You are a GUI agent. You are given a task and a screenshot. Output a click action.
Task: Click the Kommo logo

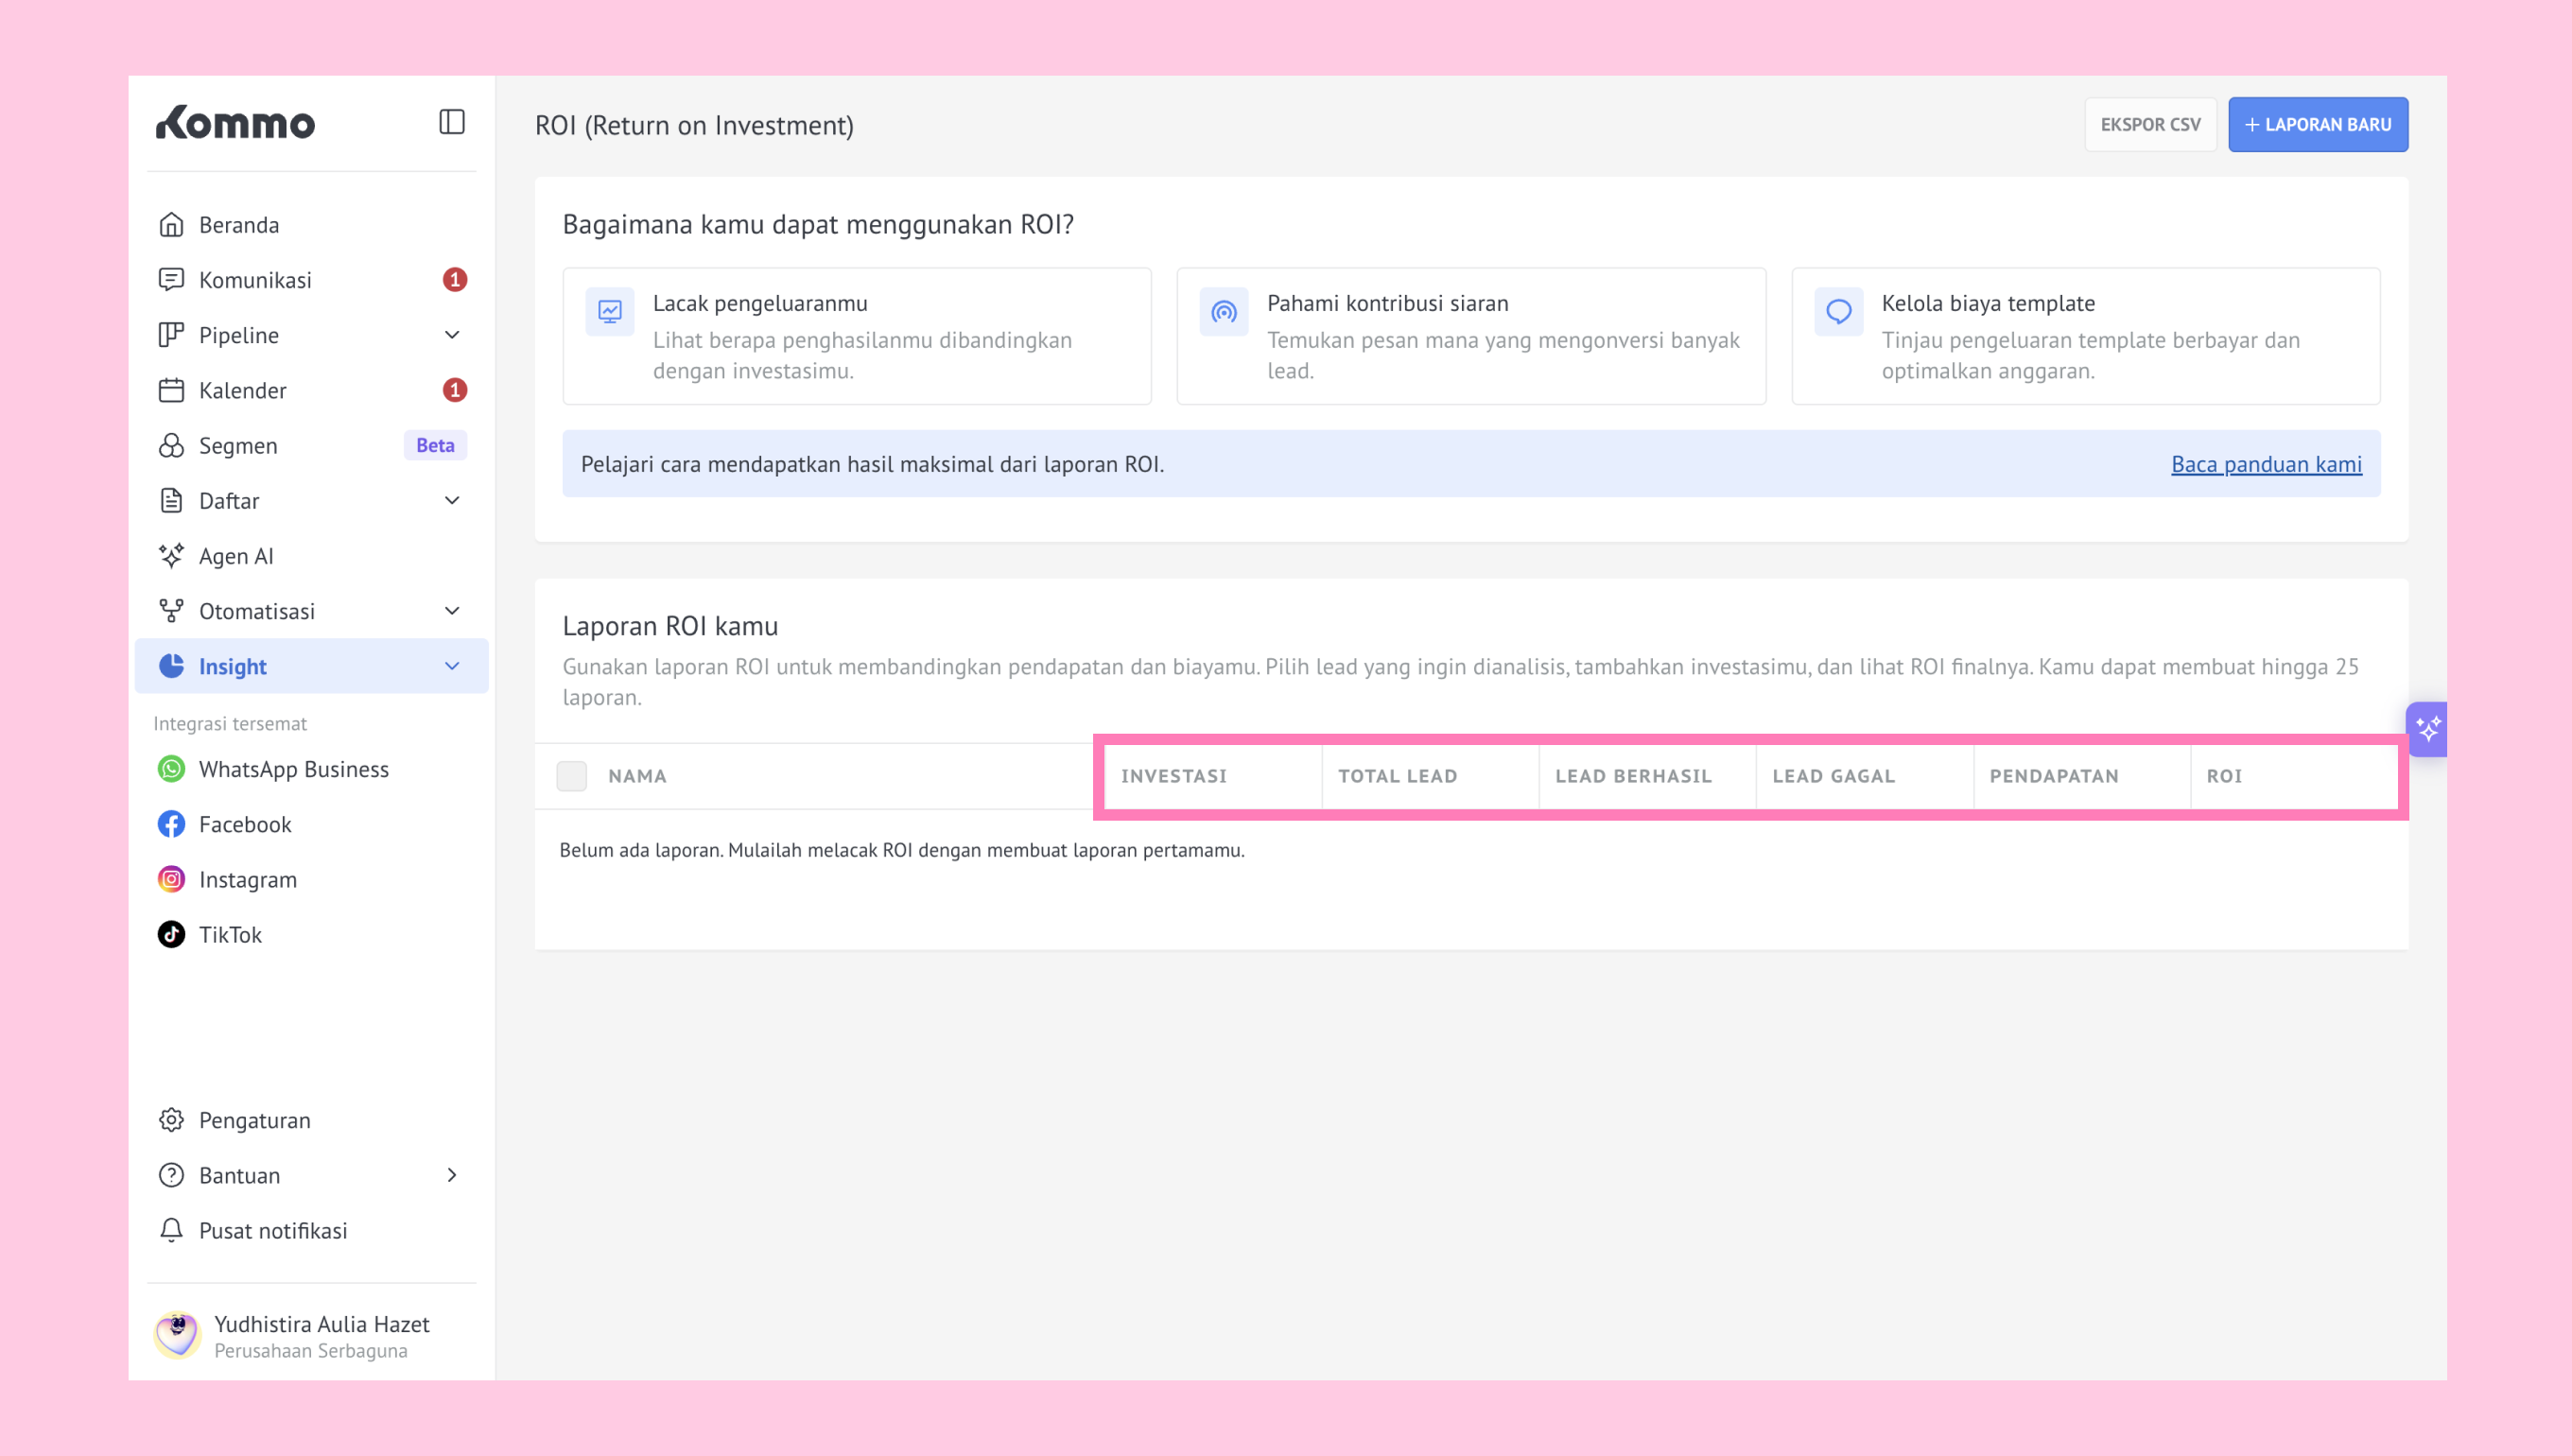235,122
